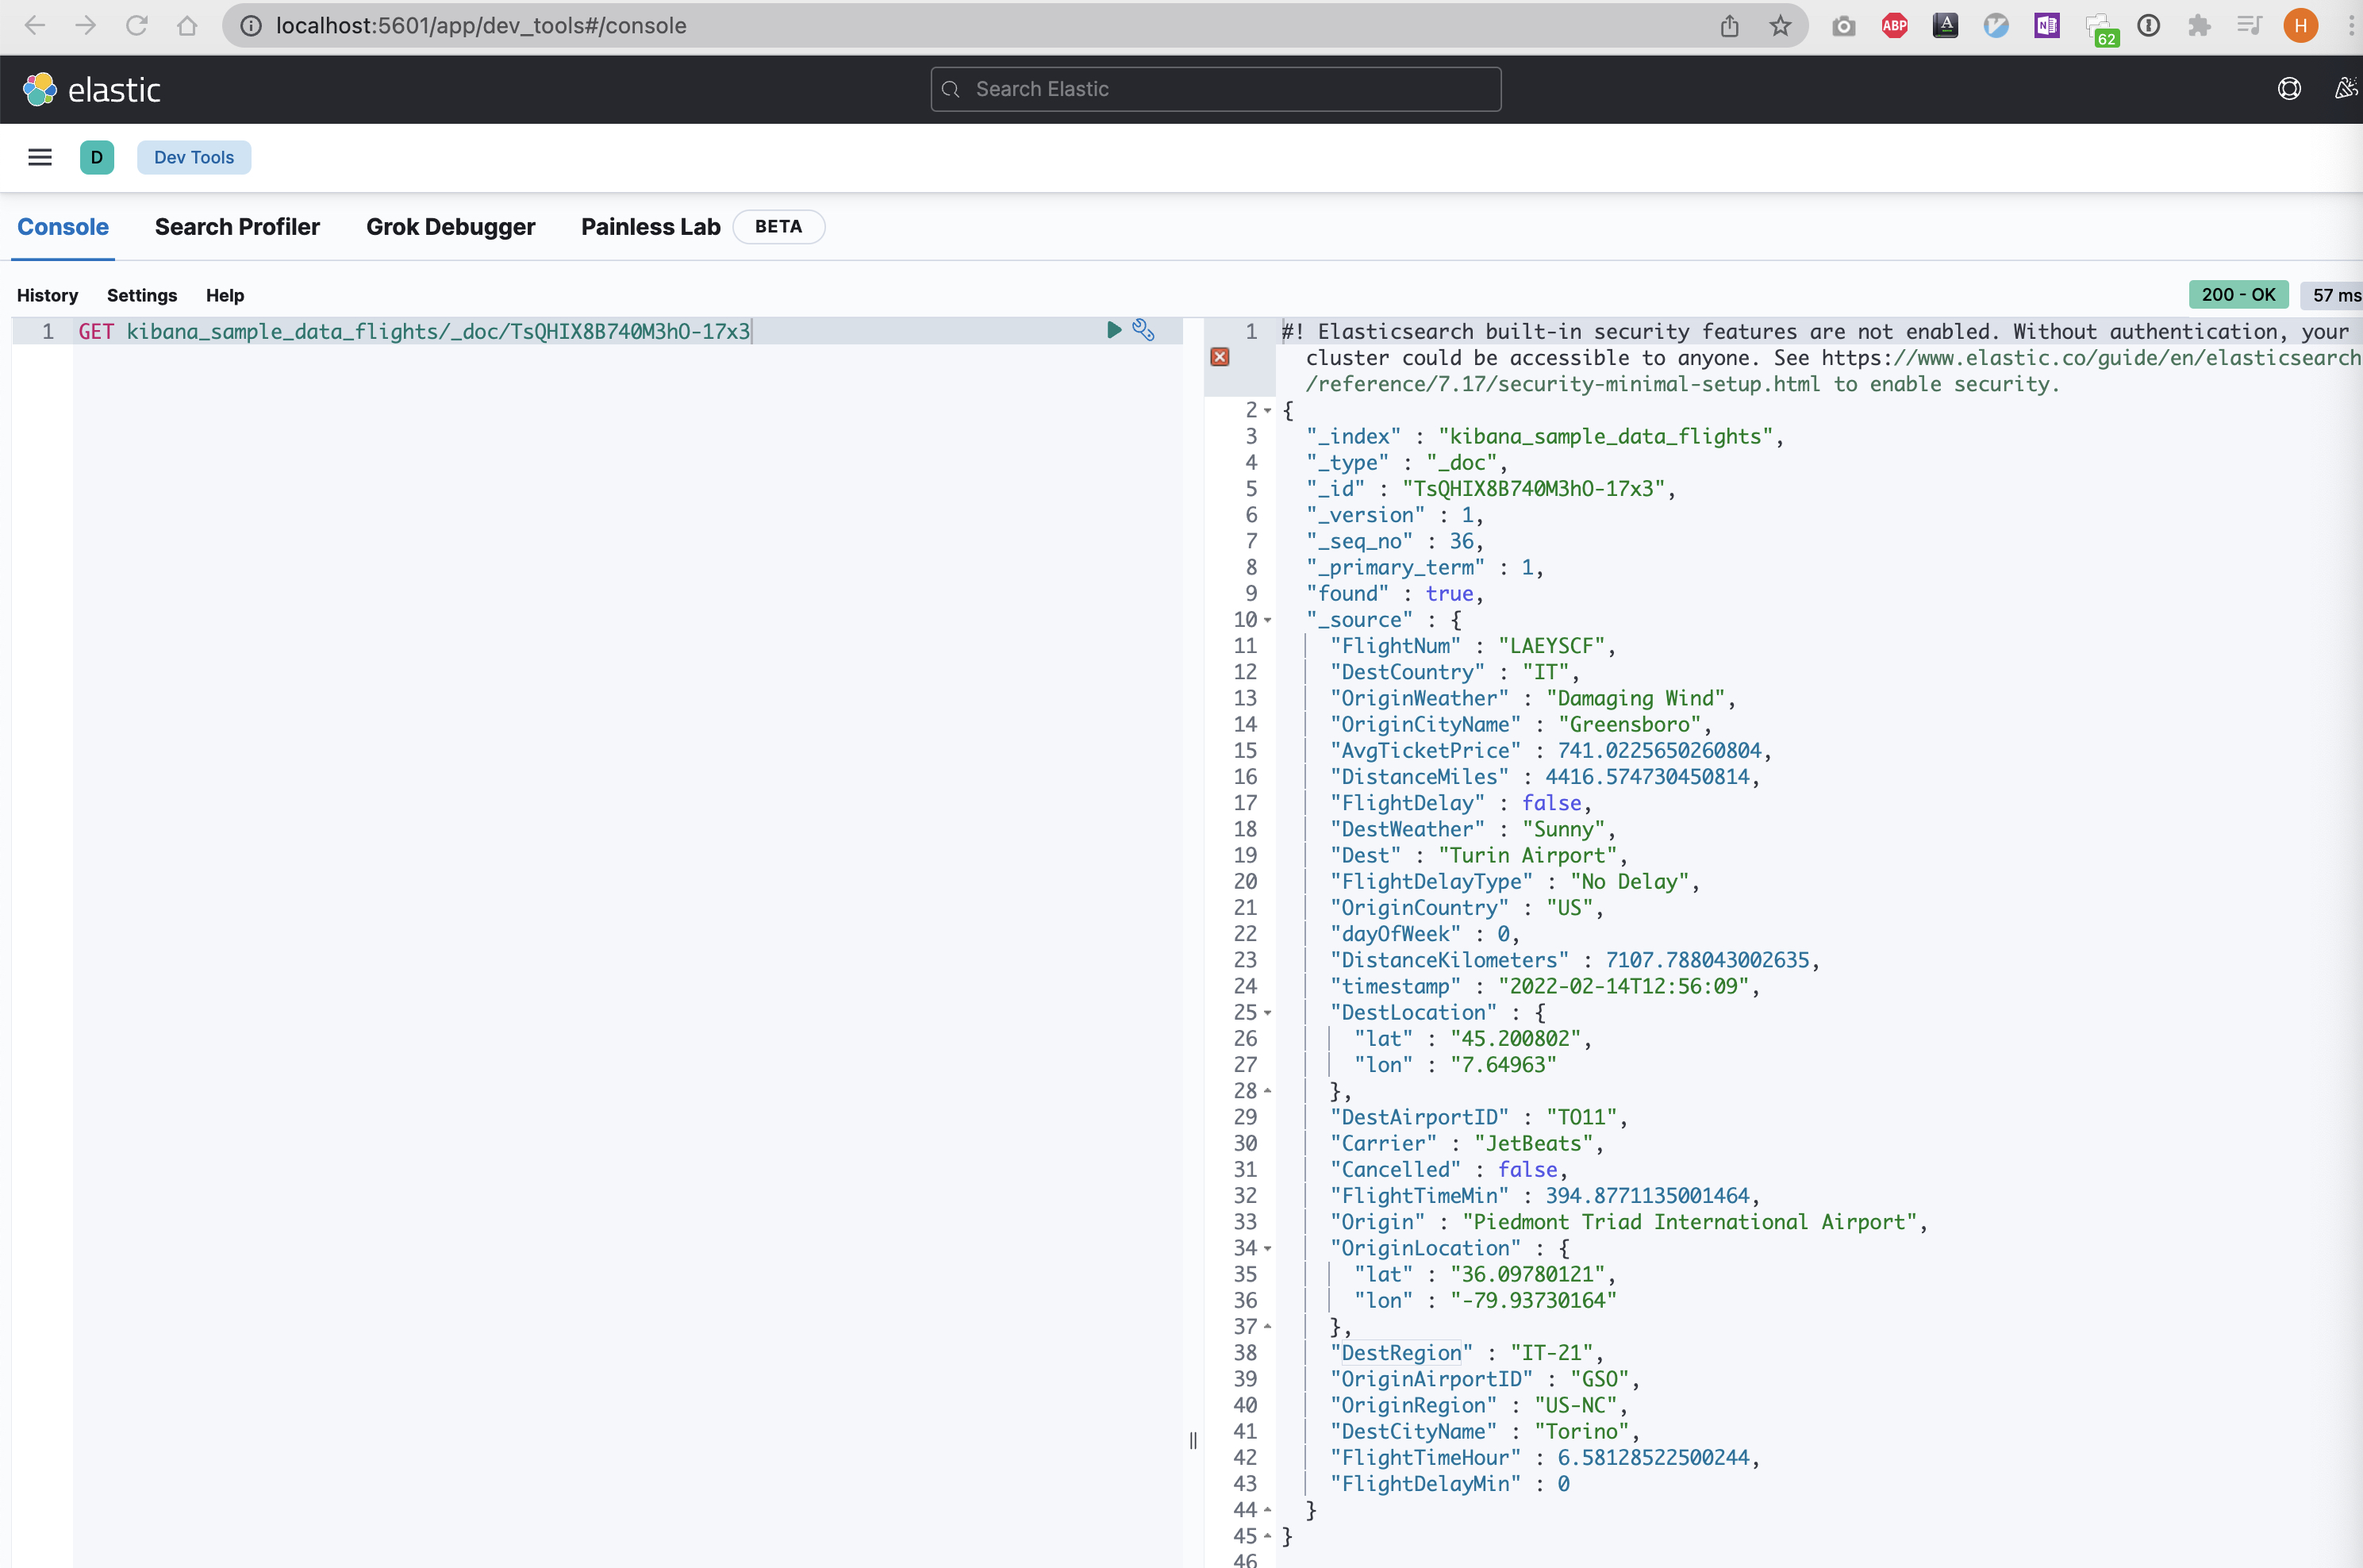Screen dimensions: 2363x1568
Task: Click the H profile avatar
Action: coord(2301,26)
